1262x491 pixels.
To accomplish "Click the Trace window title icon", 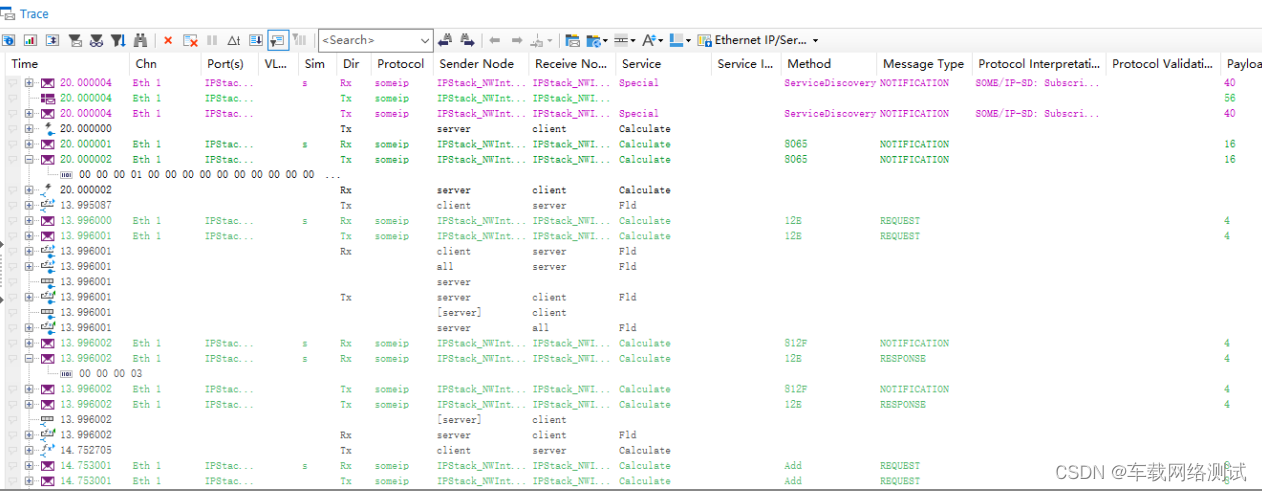I will point(8,14).
